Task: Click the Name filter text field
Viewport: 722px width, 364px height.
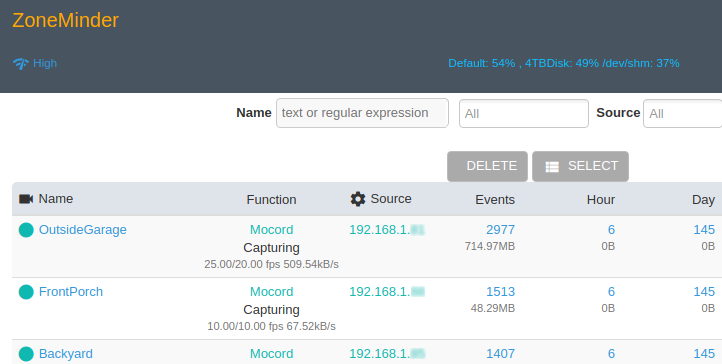Action: (x=362, y=113)
